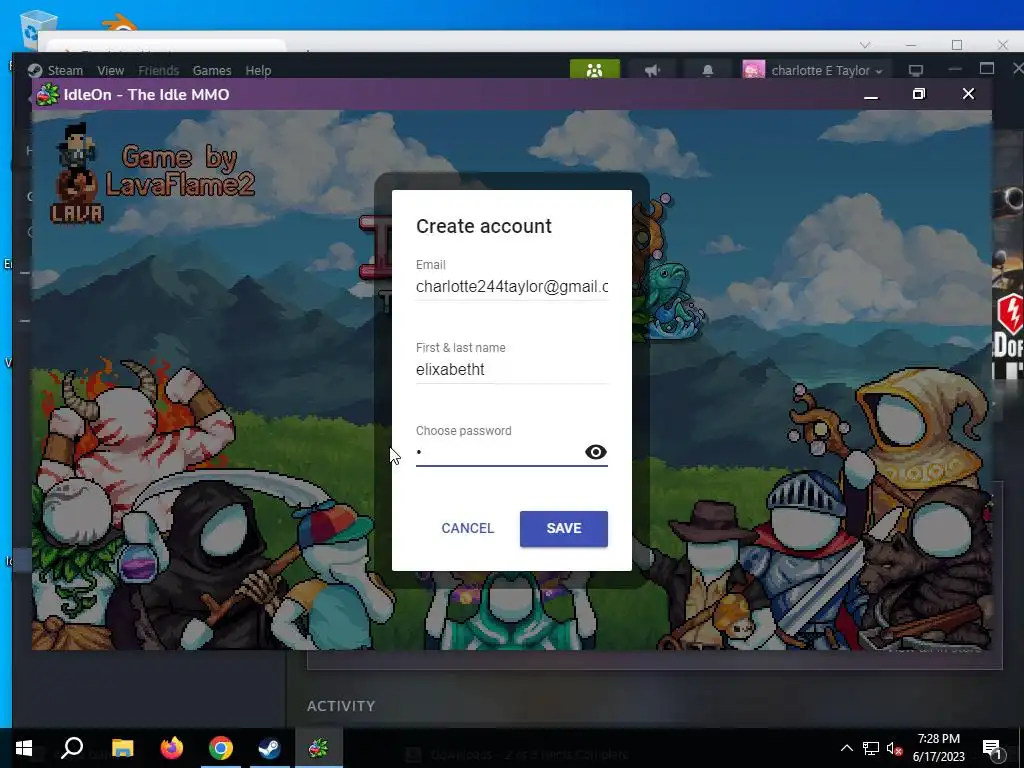Switch to Steam taskbar icon

point(269,748)
